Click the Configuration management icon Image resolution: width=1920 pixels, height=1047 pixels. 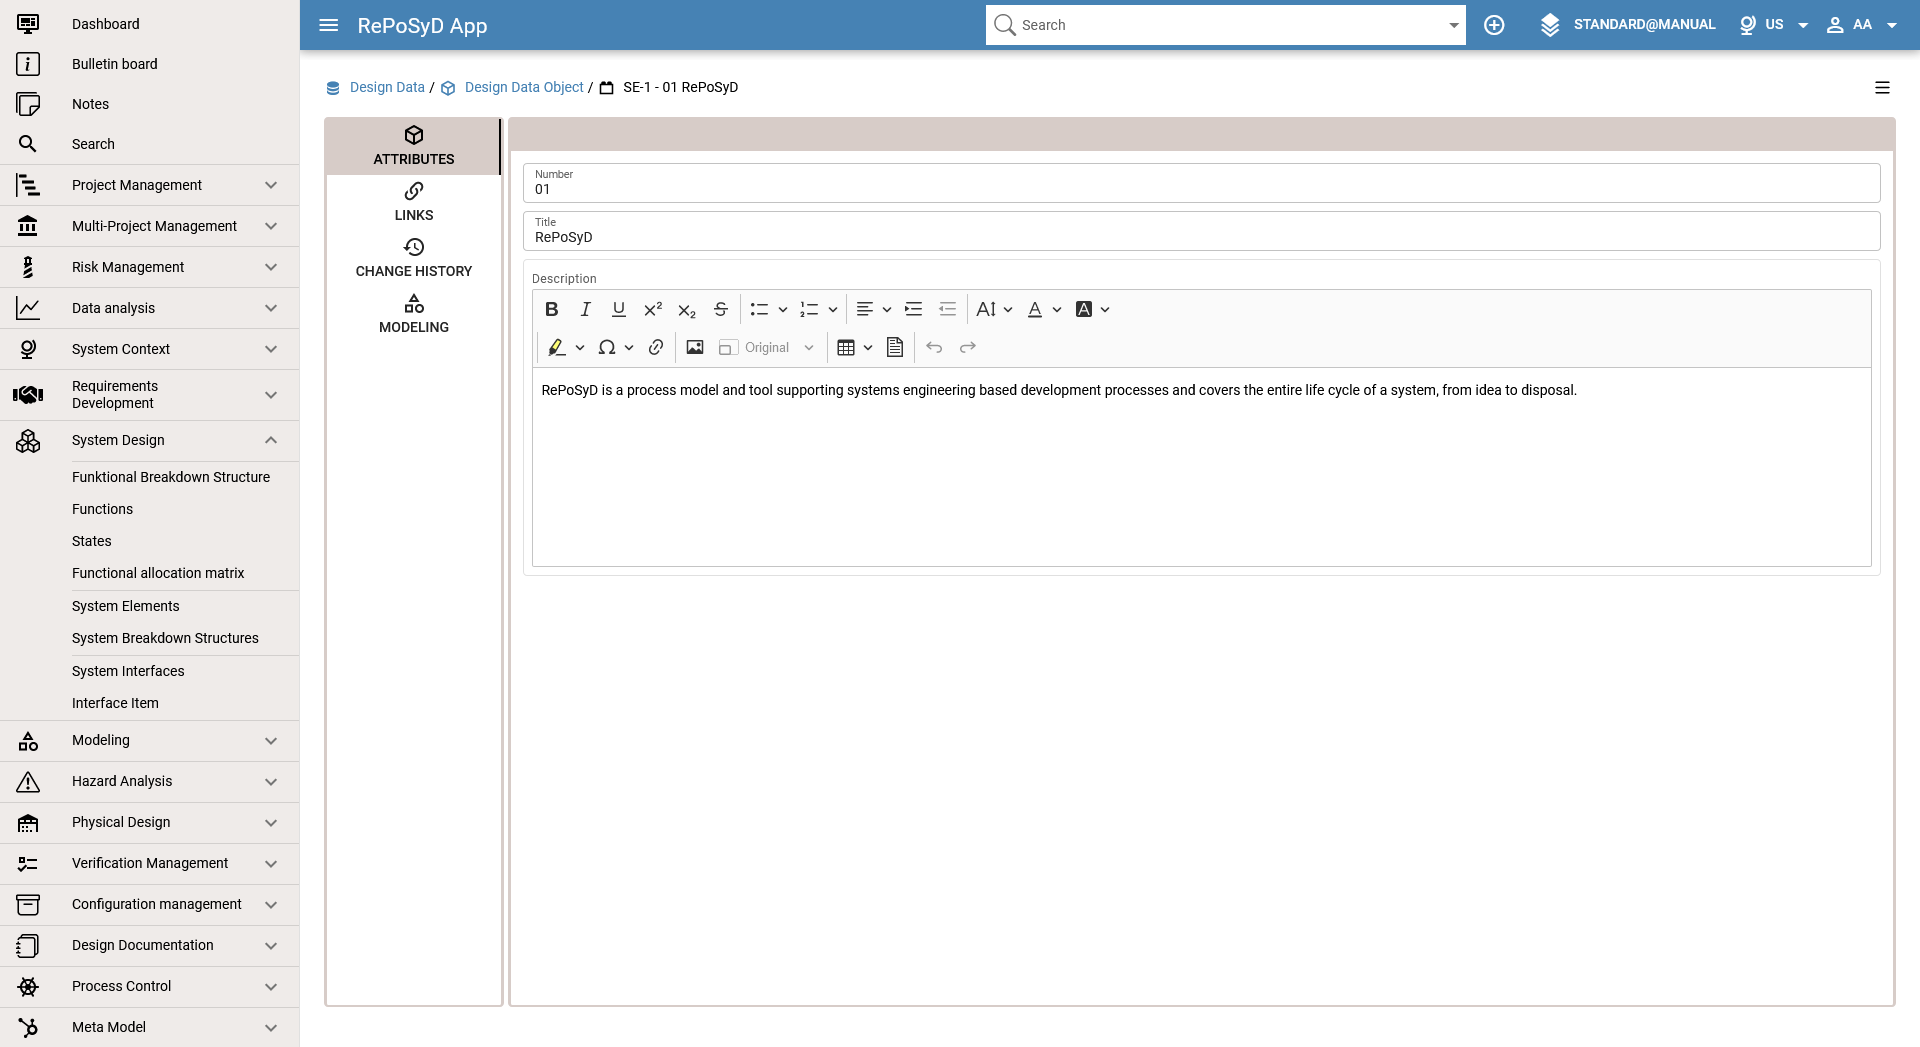click(28, 904)
